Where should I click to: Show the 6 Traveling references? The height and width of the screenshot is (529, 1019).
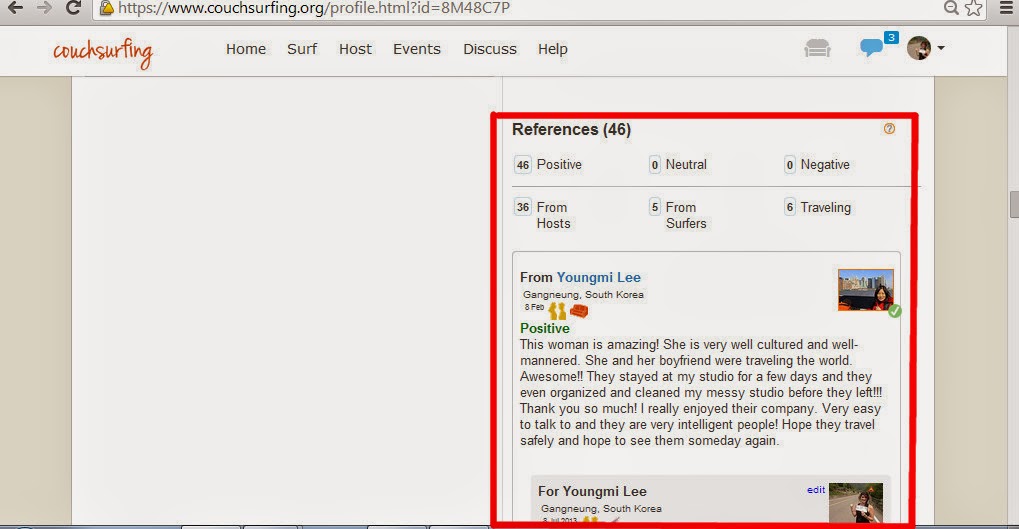[818, 207]
